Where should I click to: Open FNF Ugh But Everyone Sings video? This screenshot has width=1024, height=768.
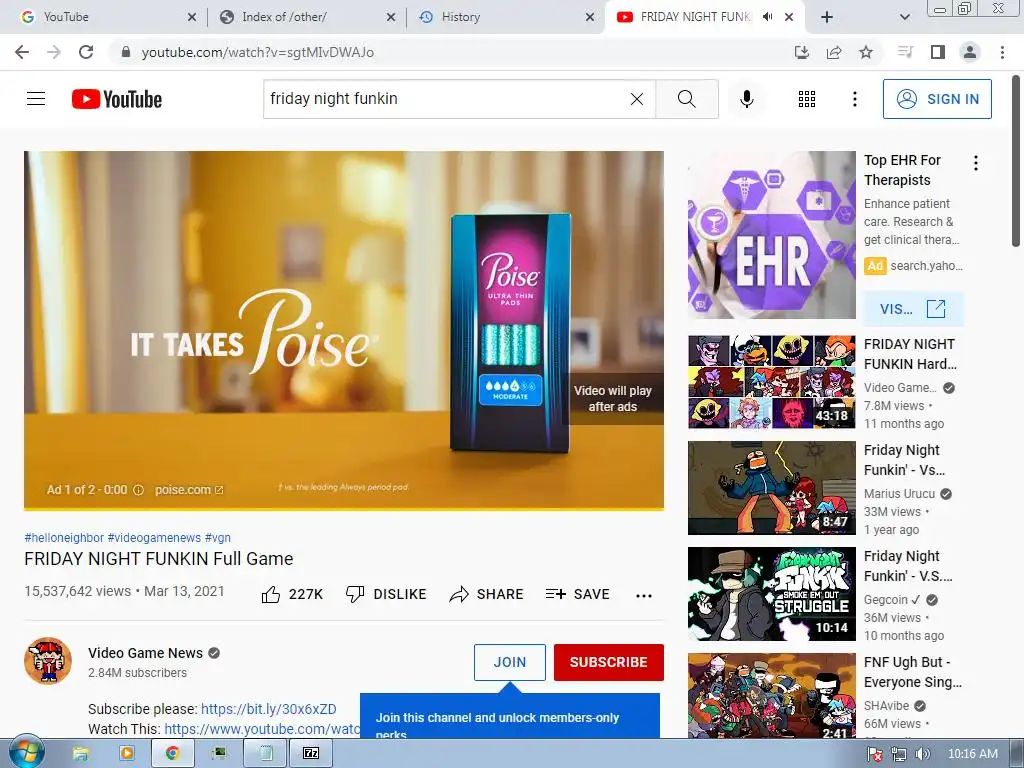[771, 696]
